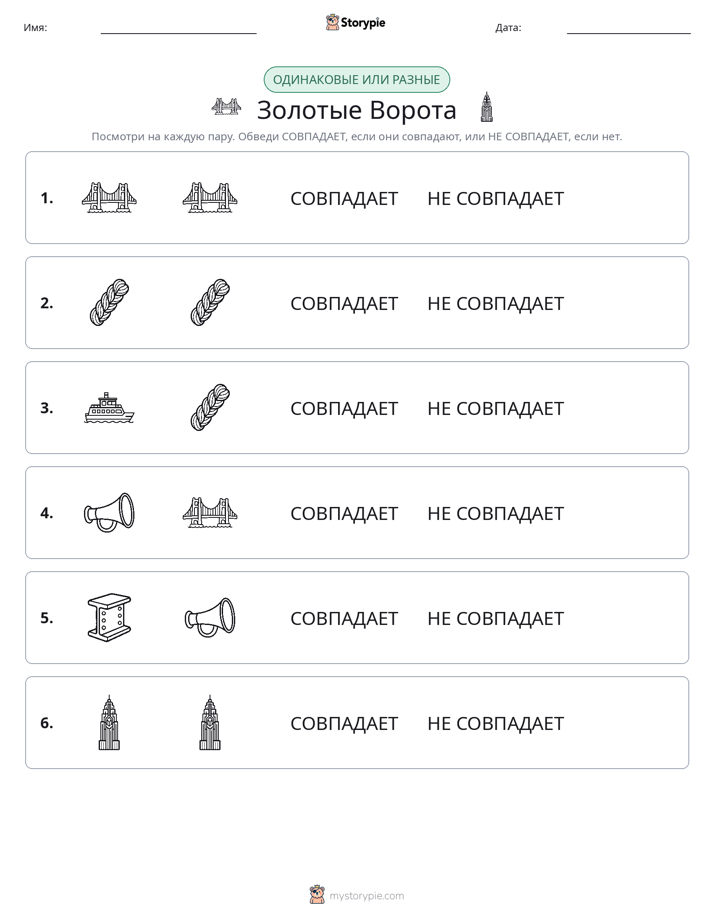Image resolution: width=714 pixels, height=924 pixels.
Task: Click the first bridge icon in row 1
Action: 109,197
